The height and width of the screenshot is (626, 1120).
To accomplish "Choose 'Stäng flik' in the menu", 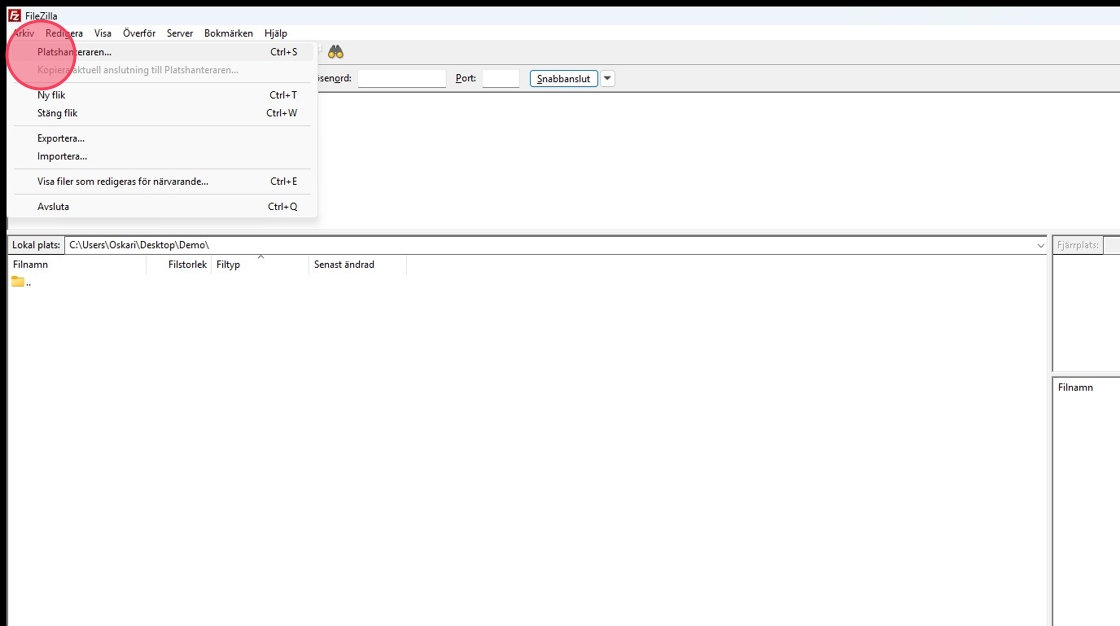I will pos(58,113).
